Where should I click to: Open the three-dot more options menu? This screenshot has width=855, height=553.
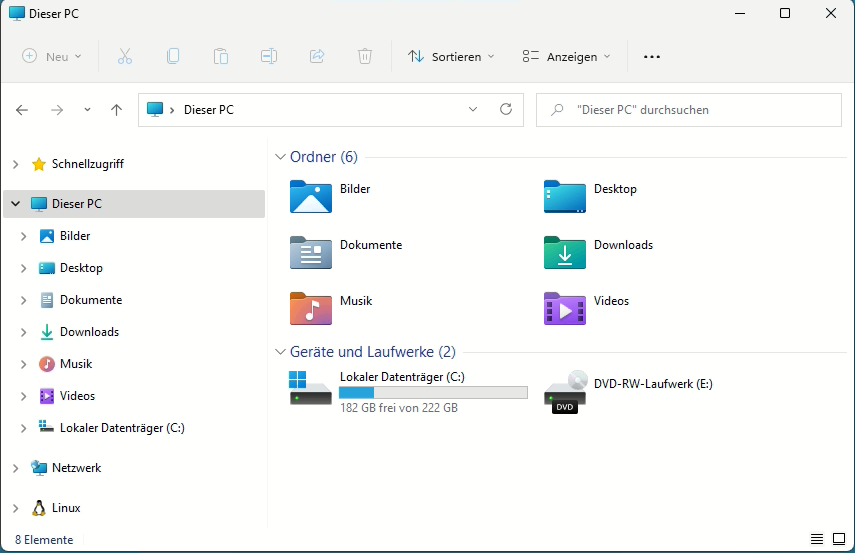click(x=652, y=57)
